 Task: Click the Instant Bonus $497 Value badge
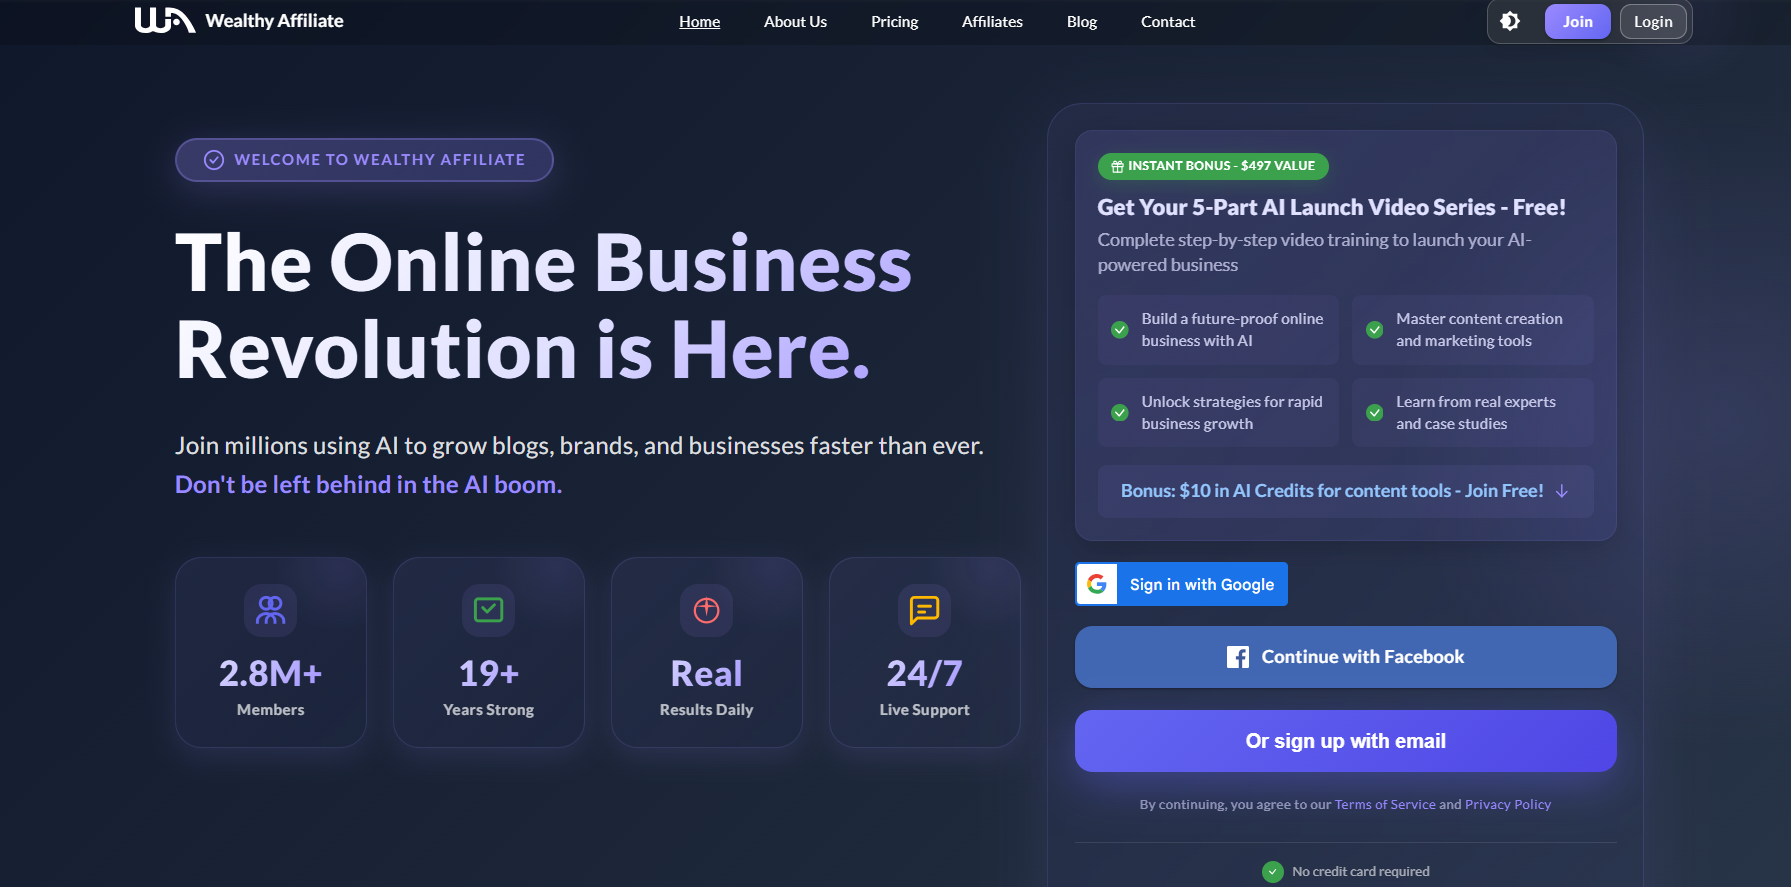[1213, 166]
